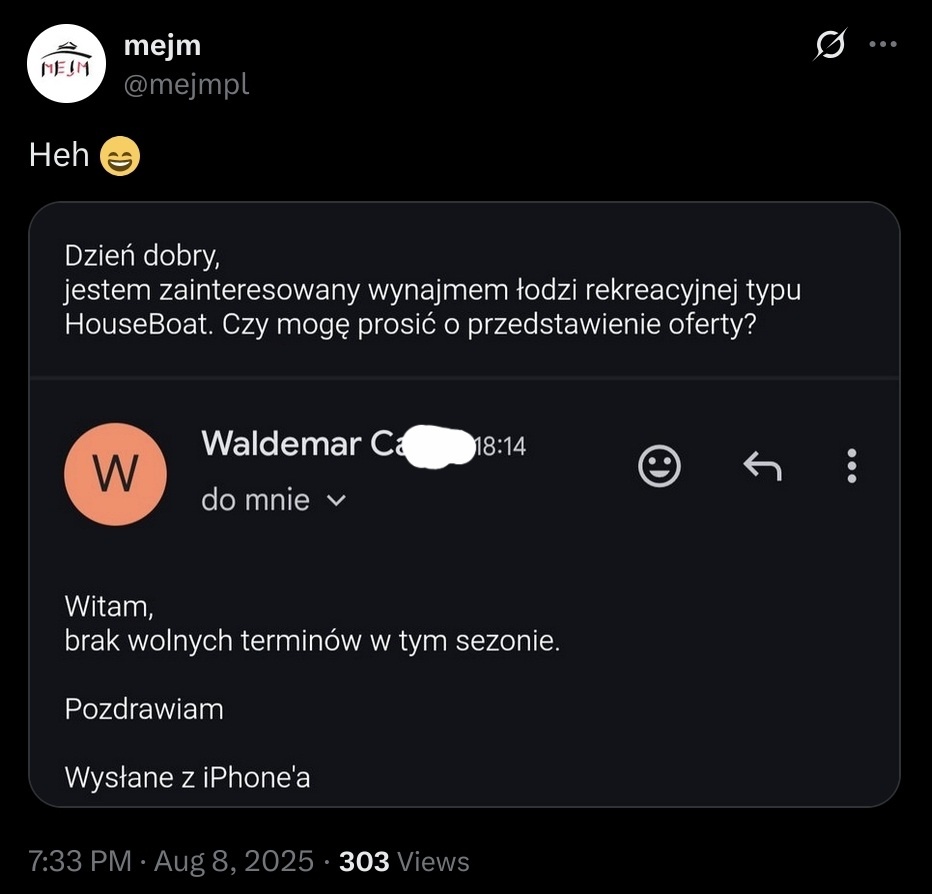Click the 303 Views count
The width and height of the screenshot is (932, 894).
[404, 861]
